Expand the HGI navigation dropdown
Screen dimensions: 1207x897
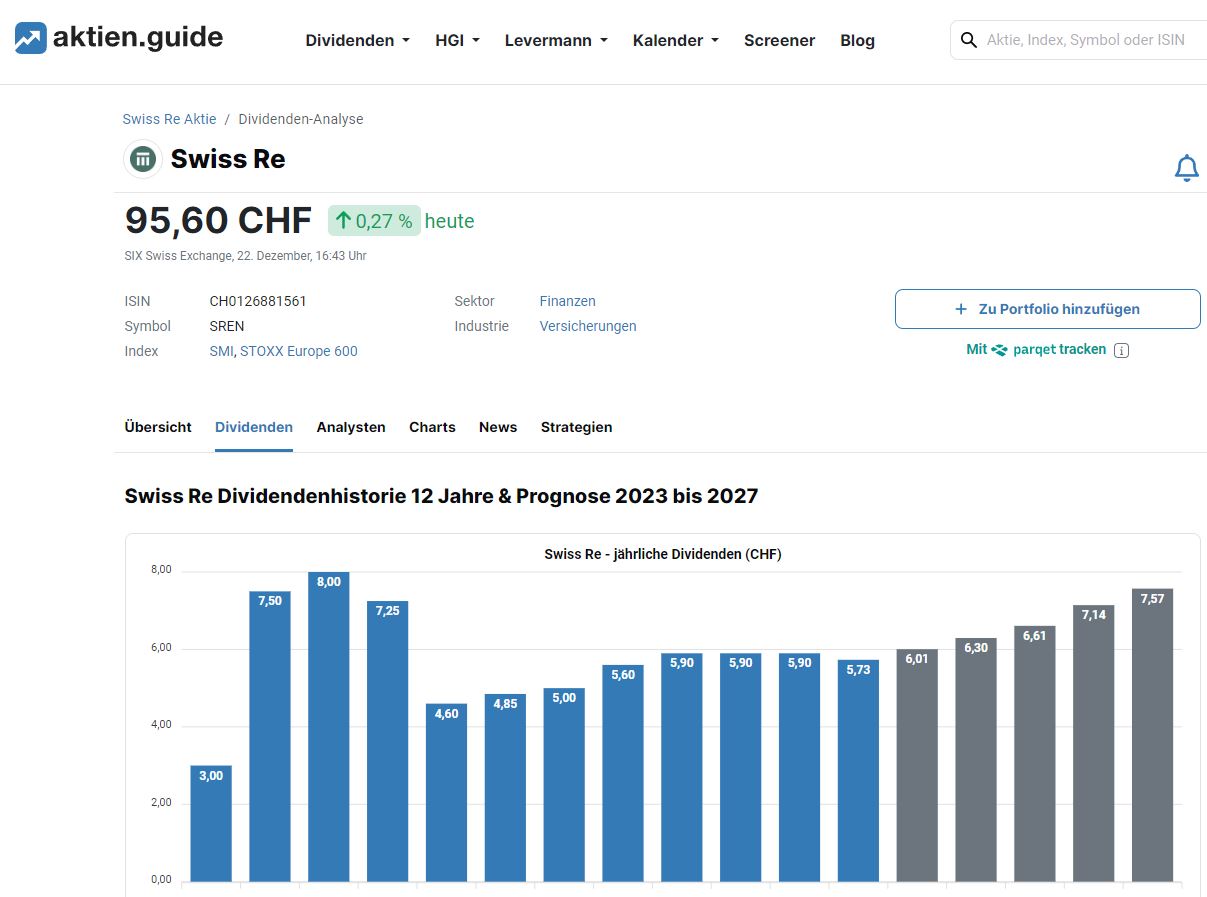(x=458, y=41)
